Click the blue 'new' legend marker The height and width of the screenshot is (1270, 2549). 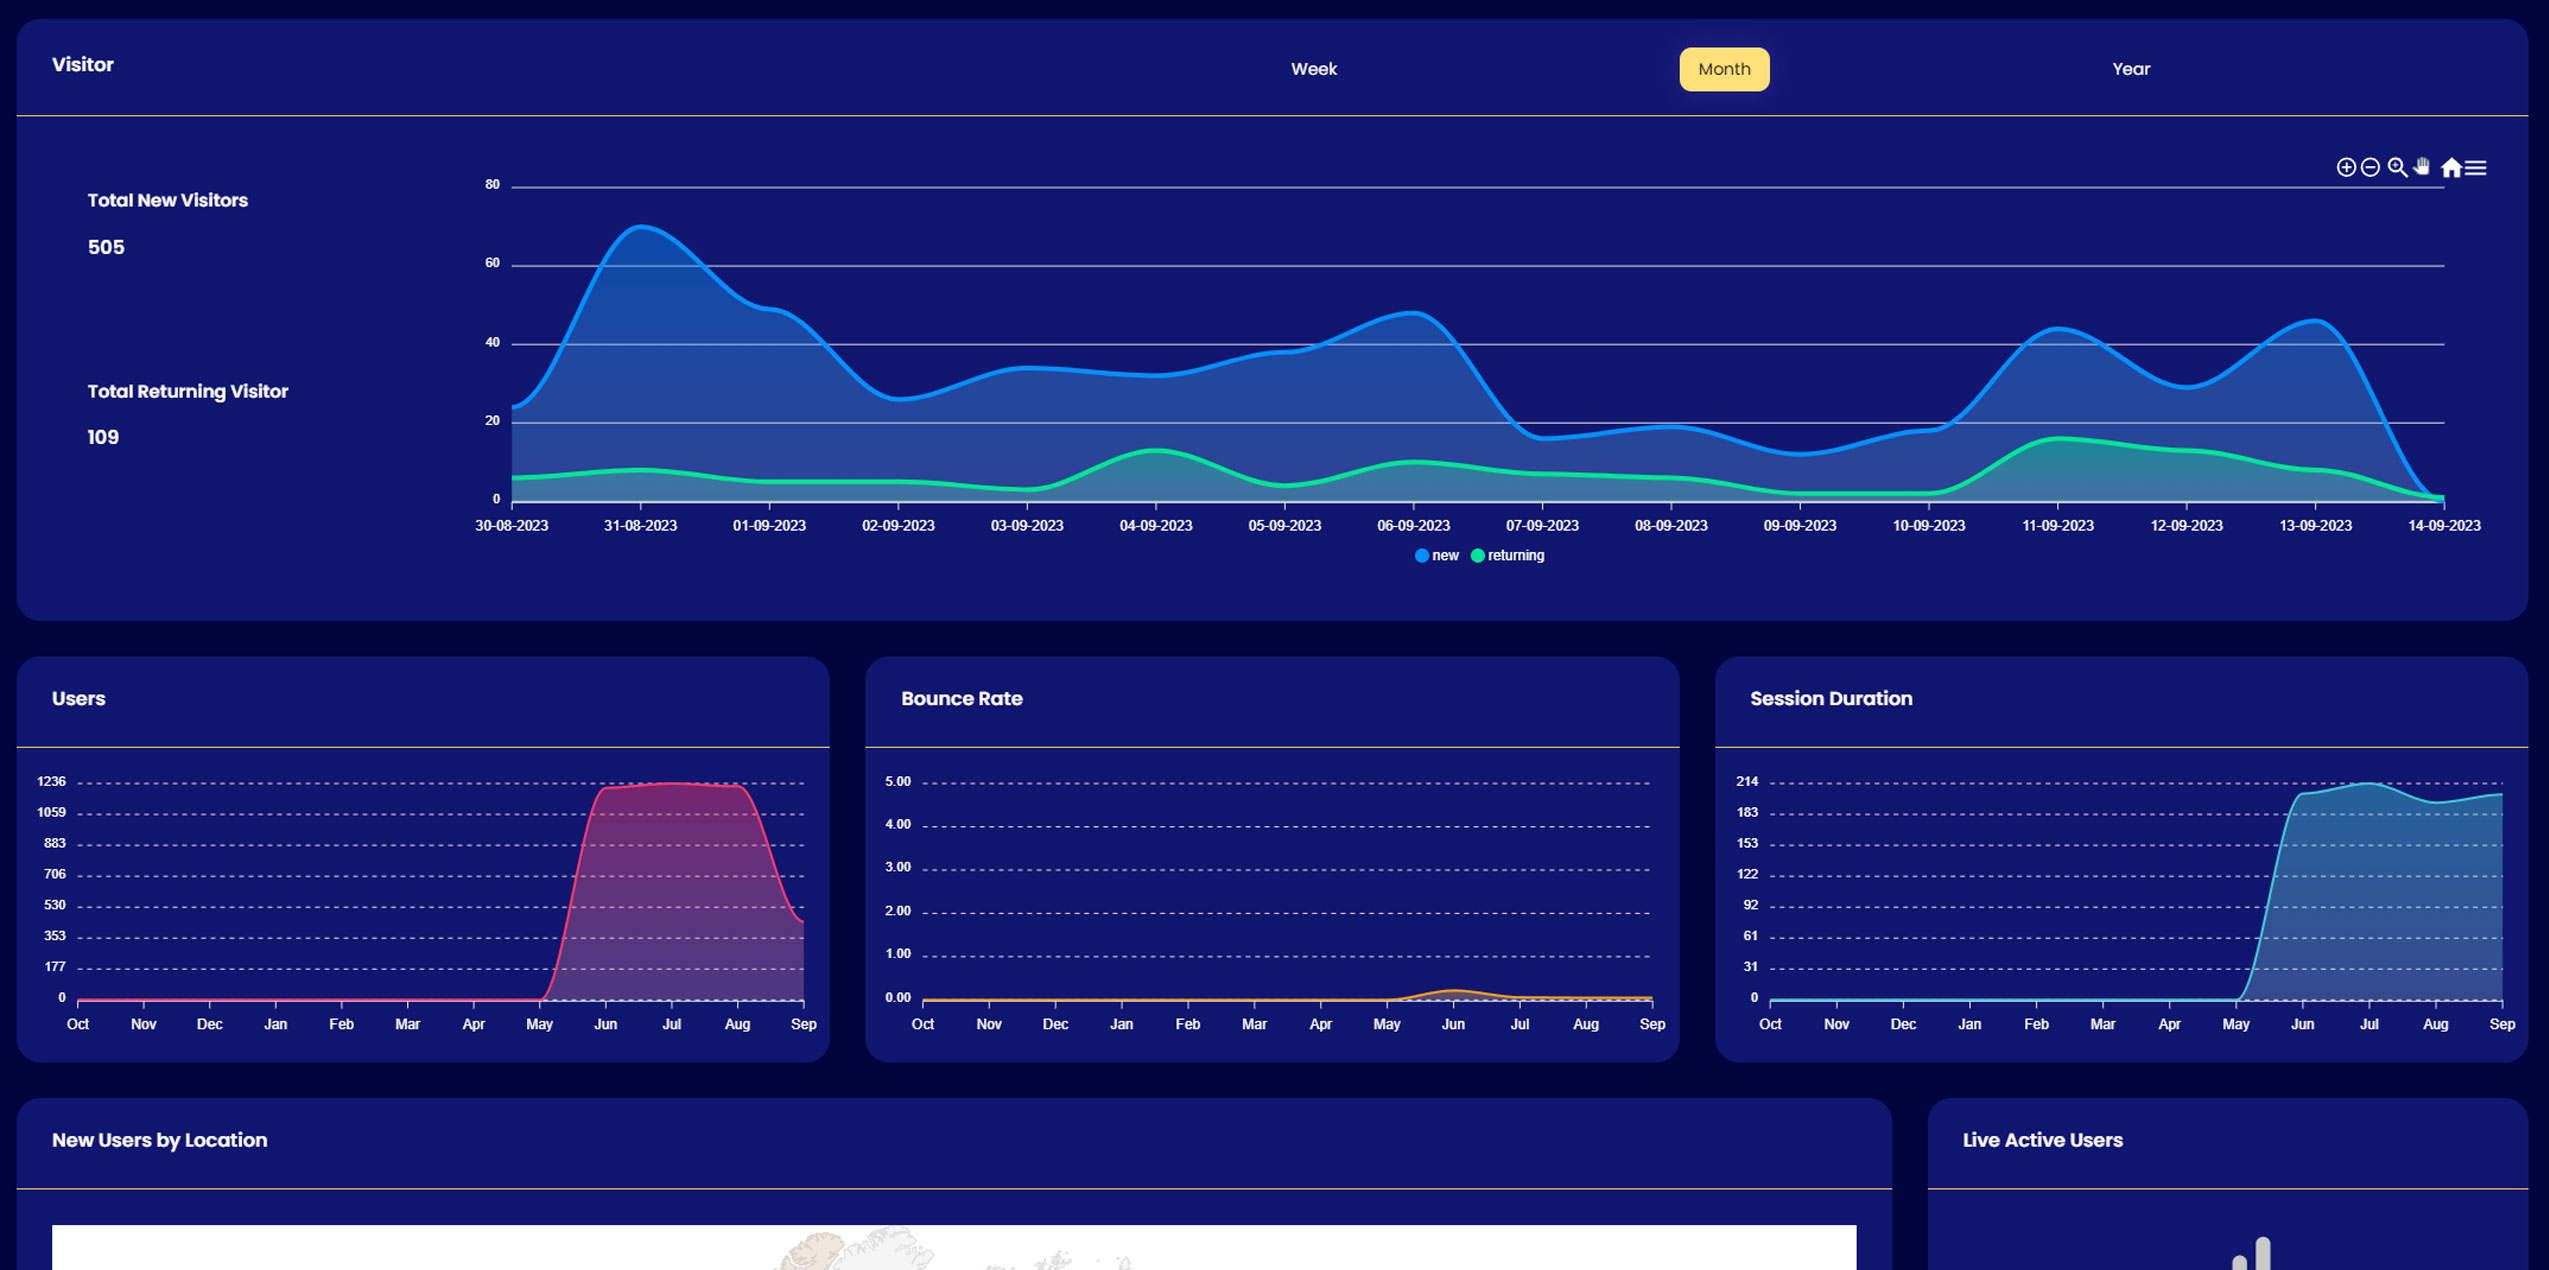point(1421,556)
